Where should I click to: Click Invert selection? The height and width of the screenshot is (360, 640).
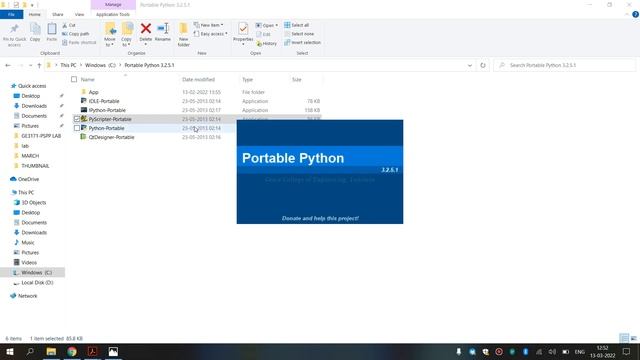[302, 42]
